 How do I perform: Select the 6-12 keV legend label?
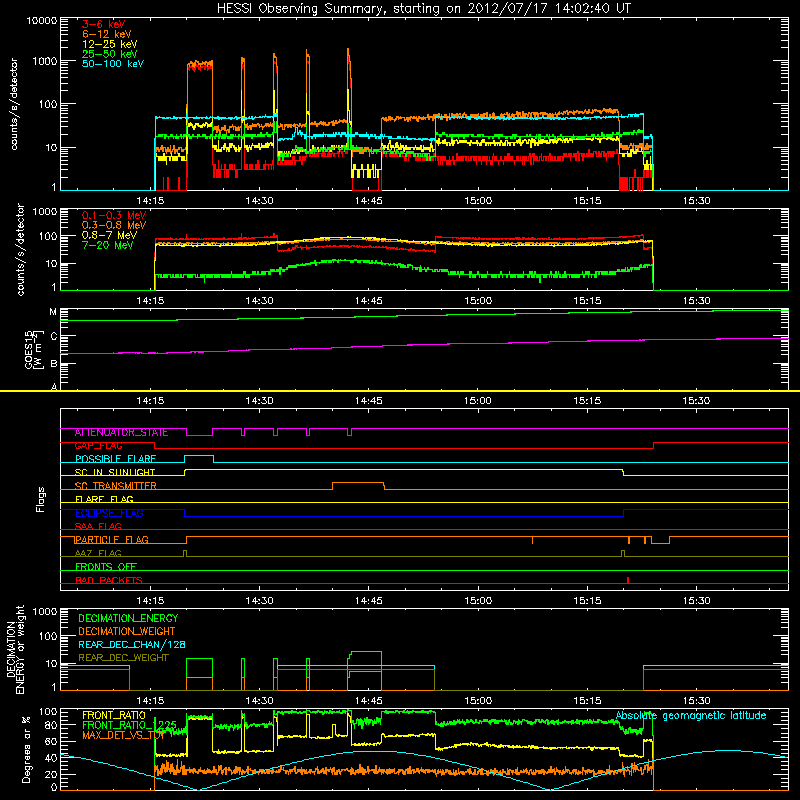point(107,34)
